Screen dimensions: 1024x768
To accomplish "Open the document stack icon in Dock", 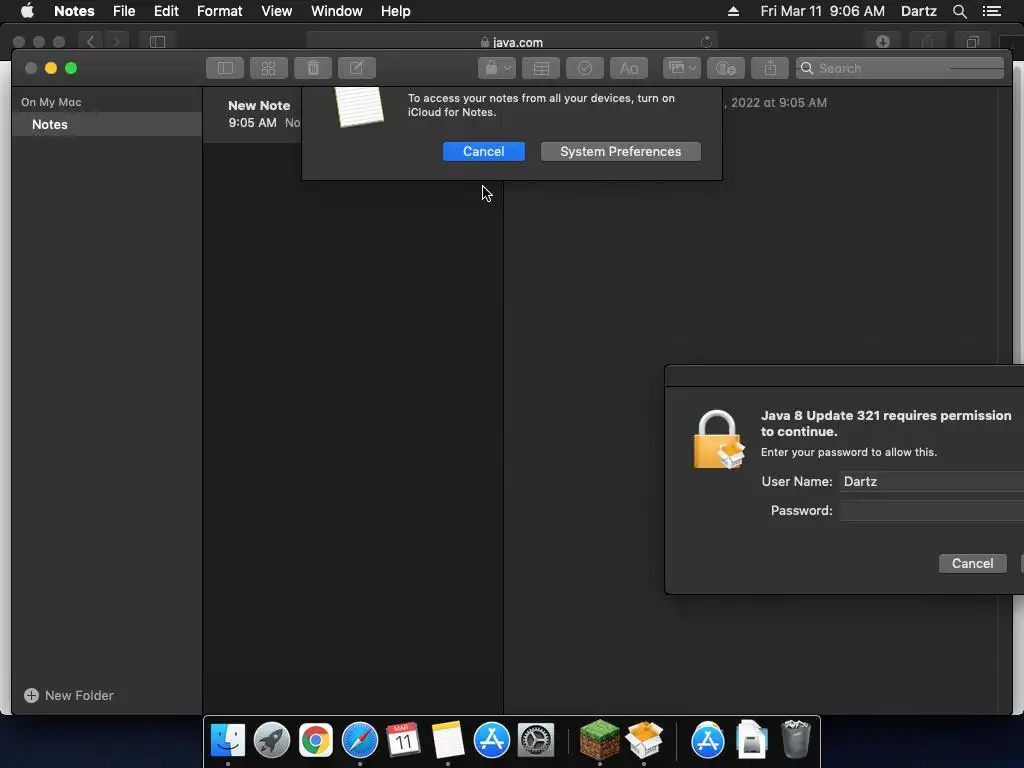I will (752, 740).
